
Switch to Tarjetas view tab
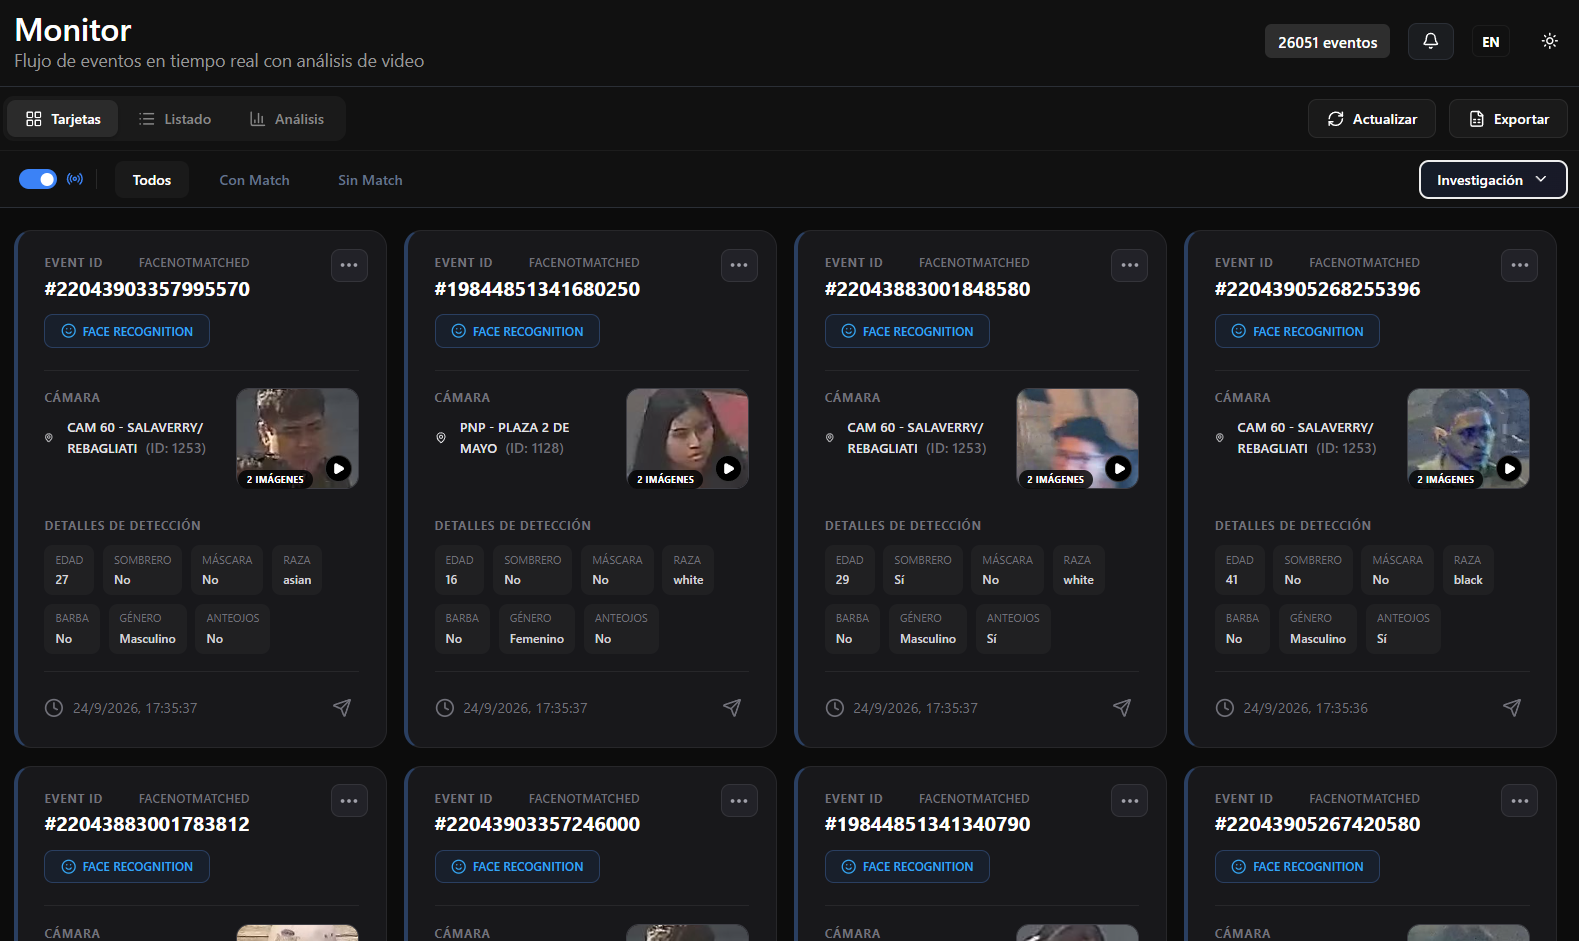coord(62,119)
